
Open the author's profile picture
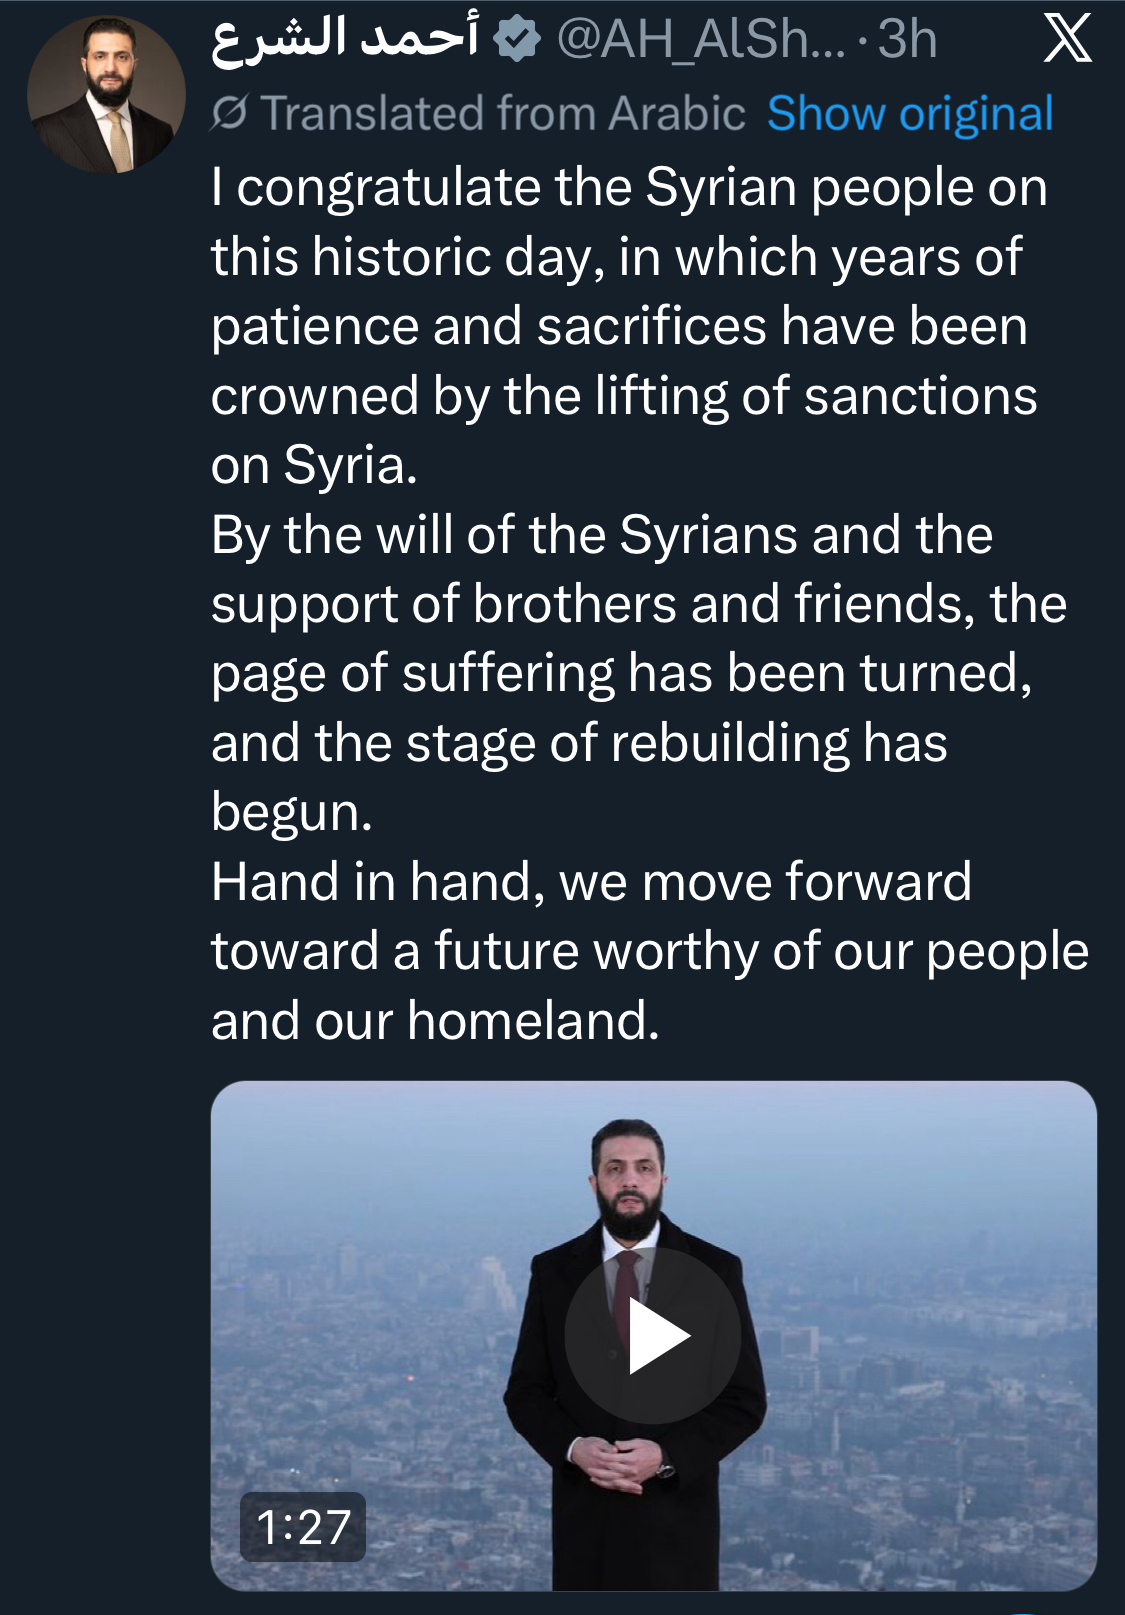point(106,94)
